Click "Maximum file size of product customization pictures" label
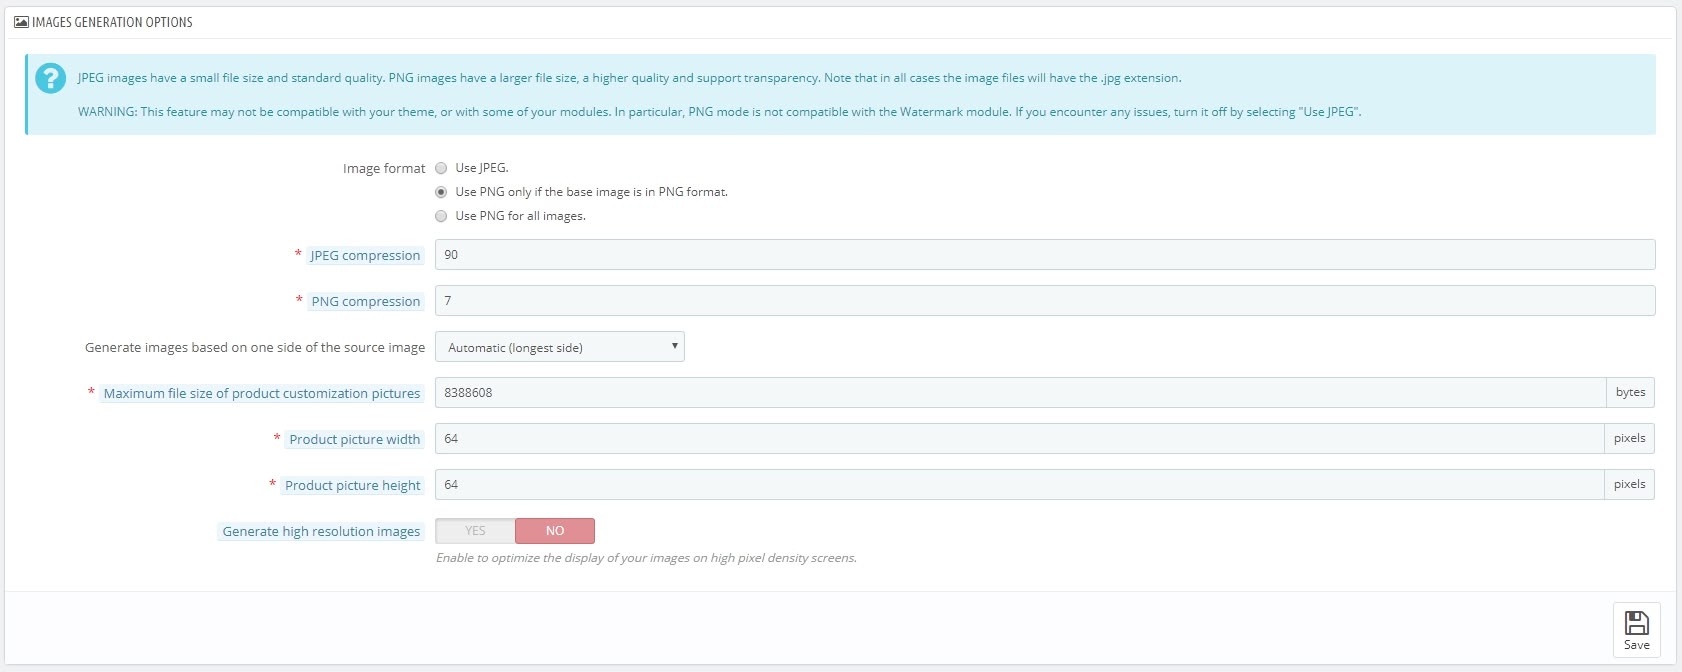 (x=262, y=394)
